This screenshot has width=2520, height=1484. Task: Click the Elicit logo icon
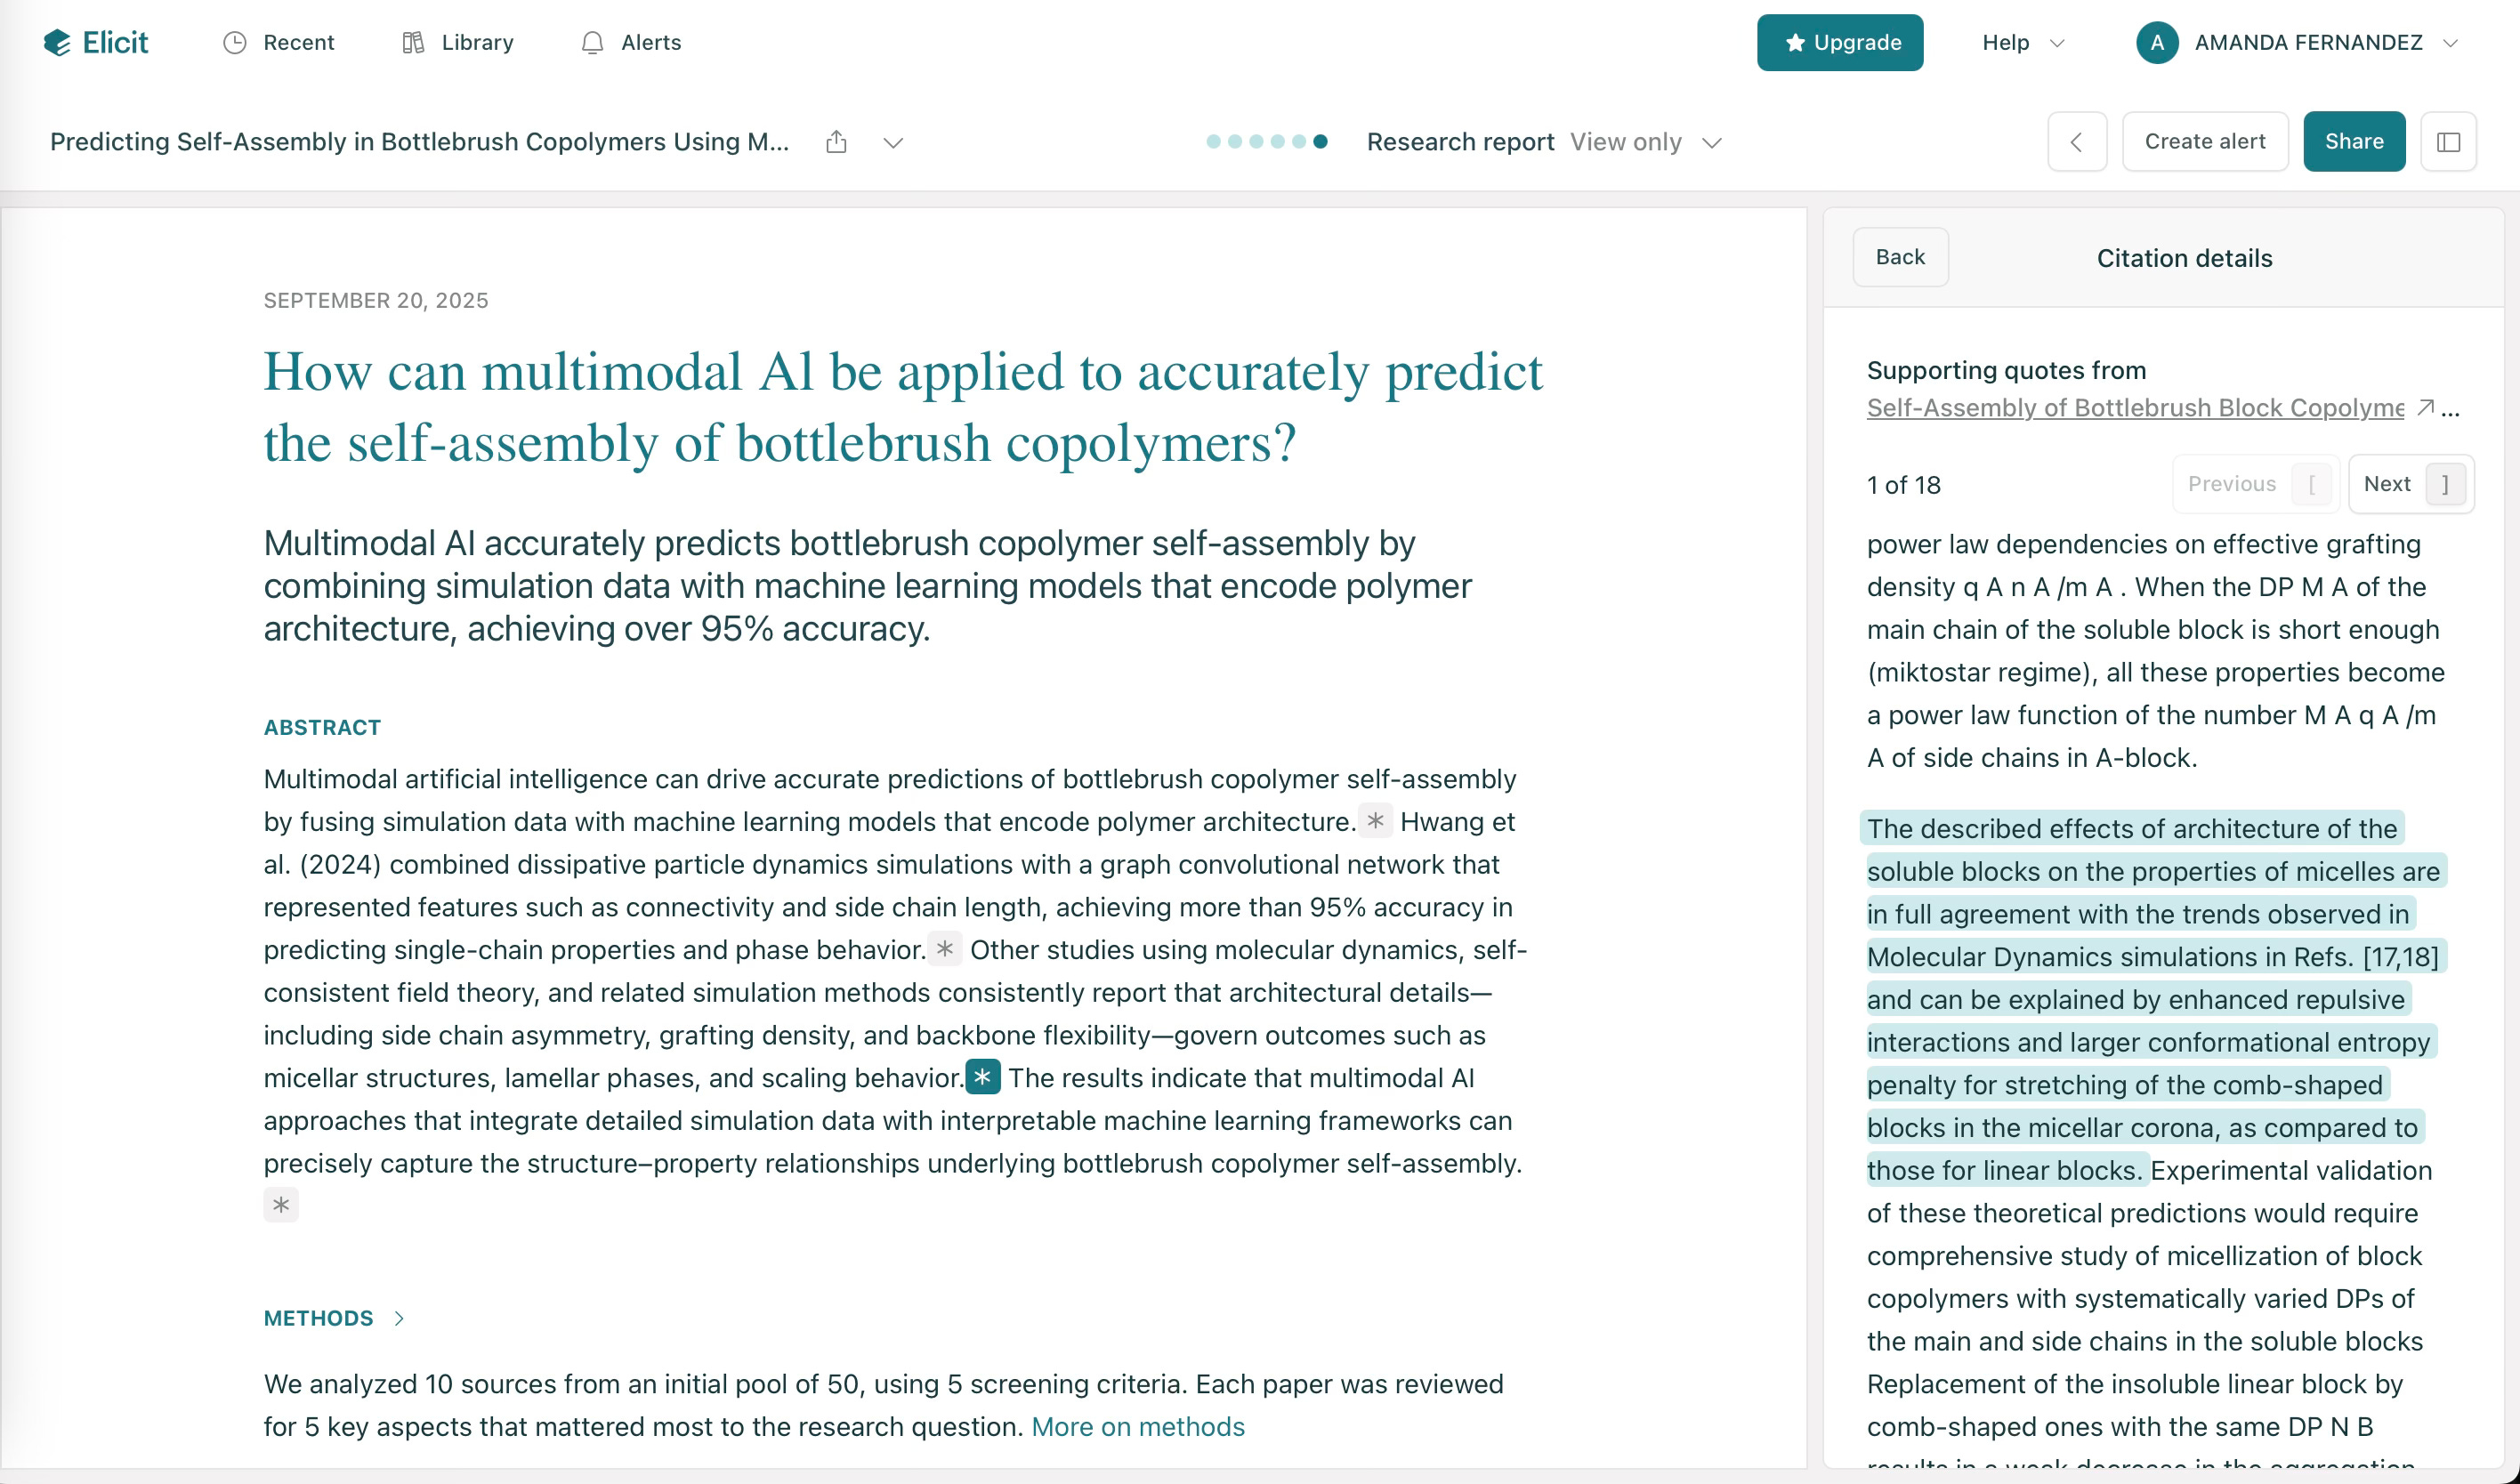tap(58, 42)
